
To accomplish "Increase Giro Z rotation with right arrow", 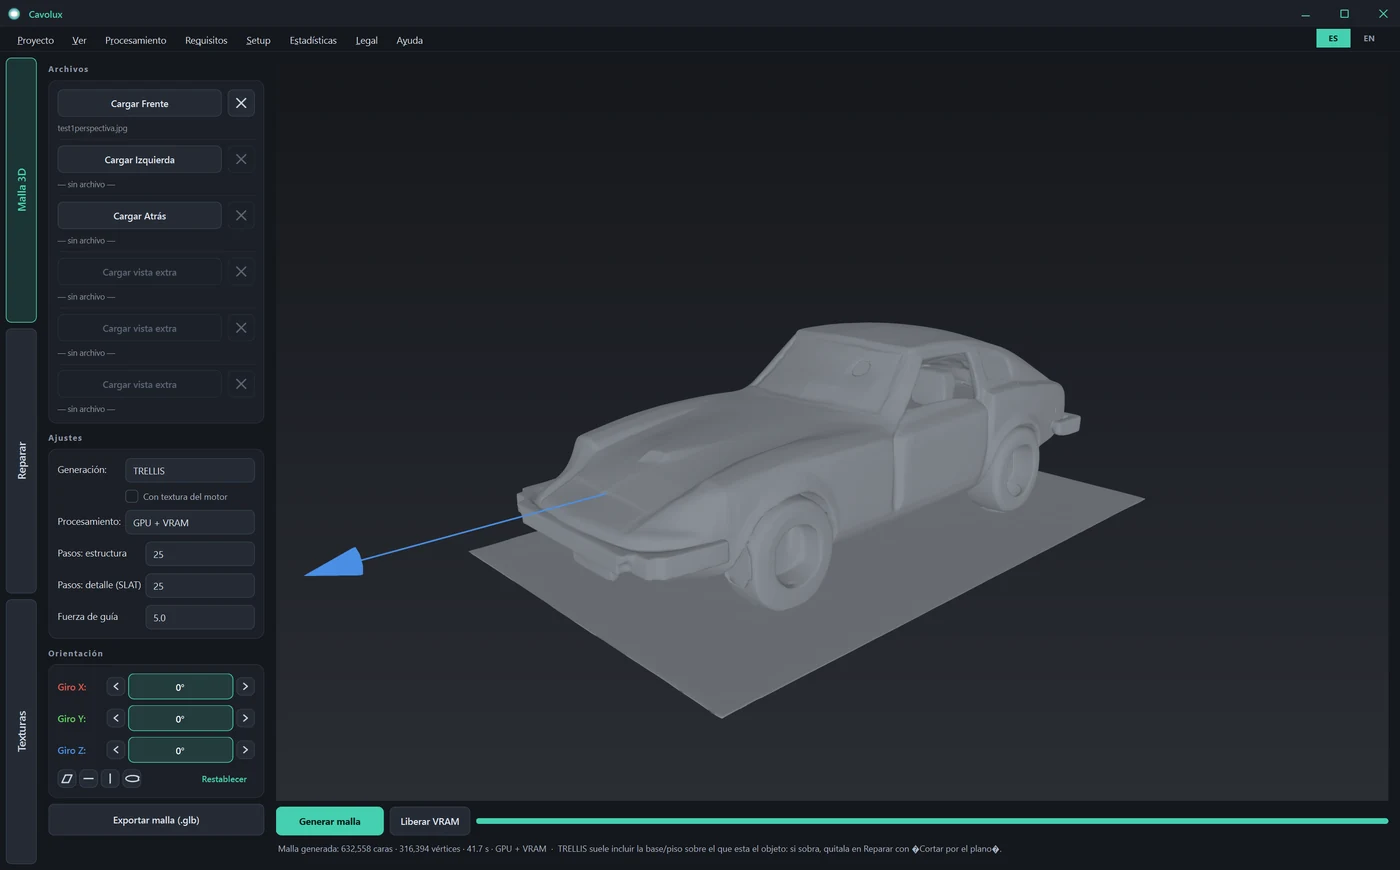I will (245, 750).
